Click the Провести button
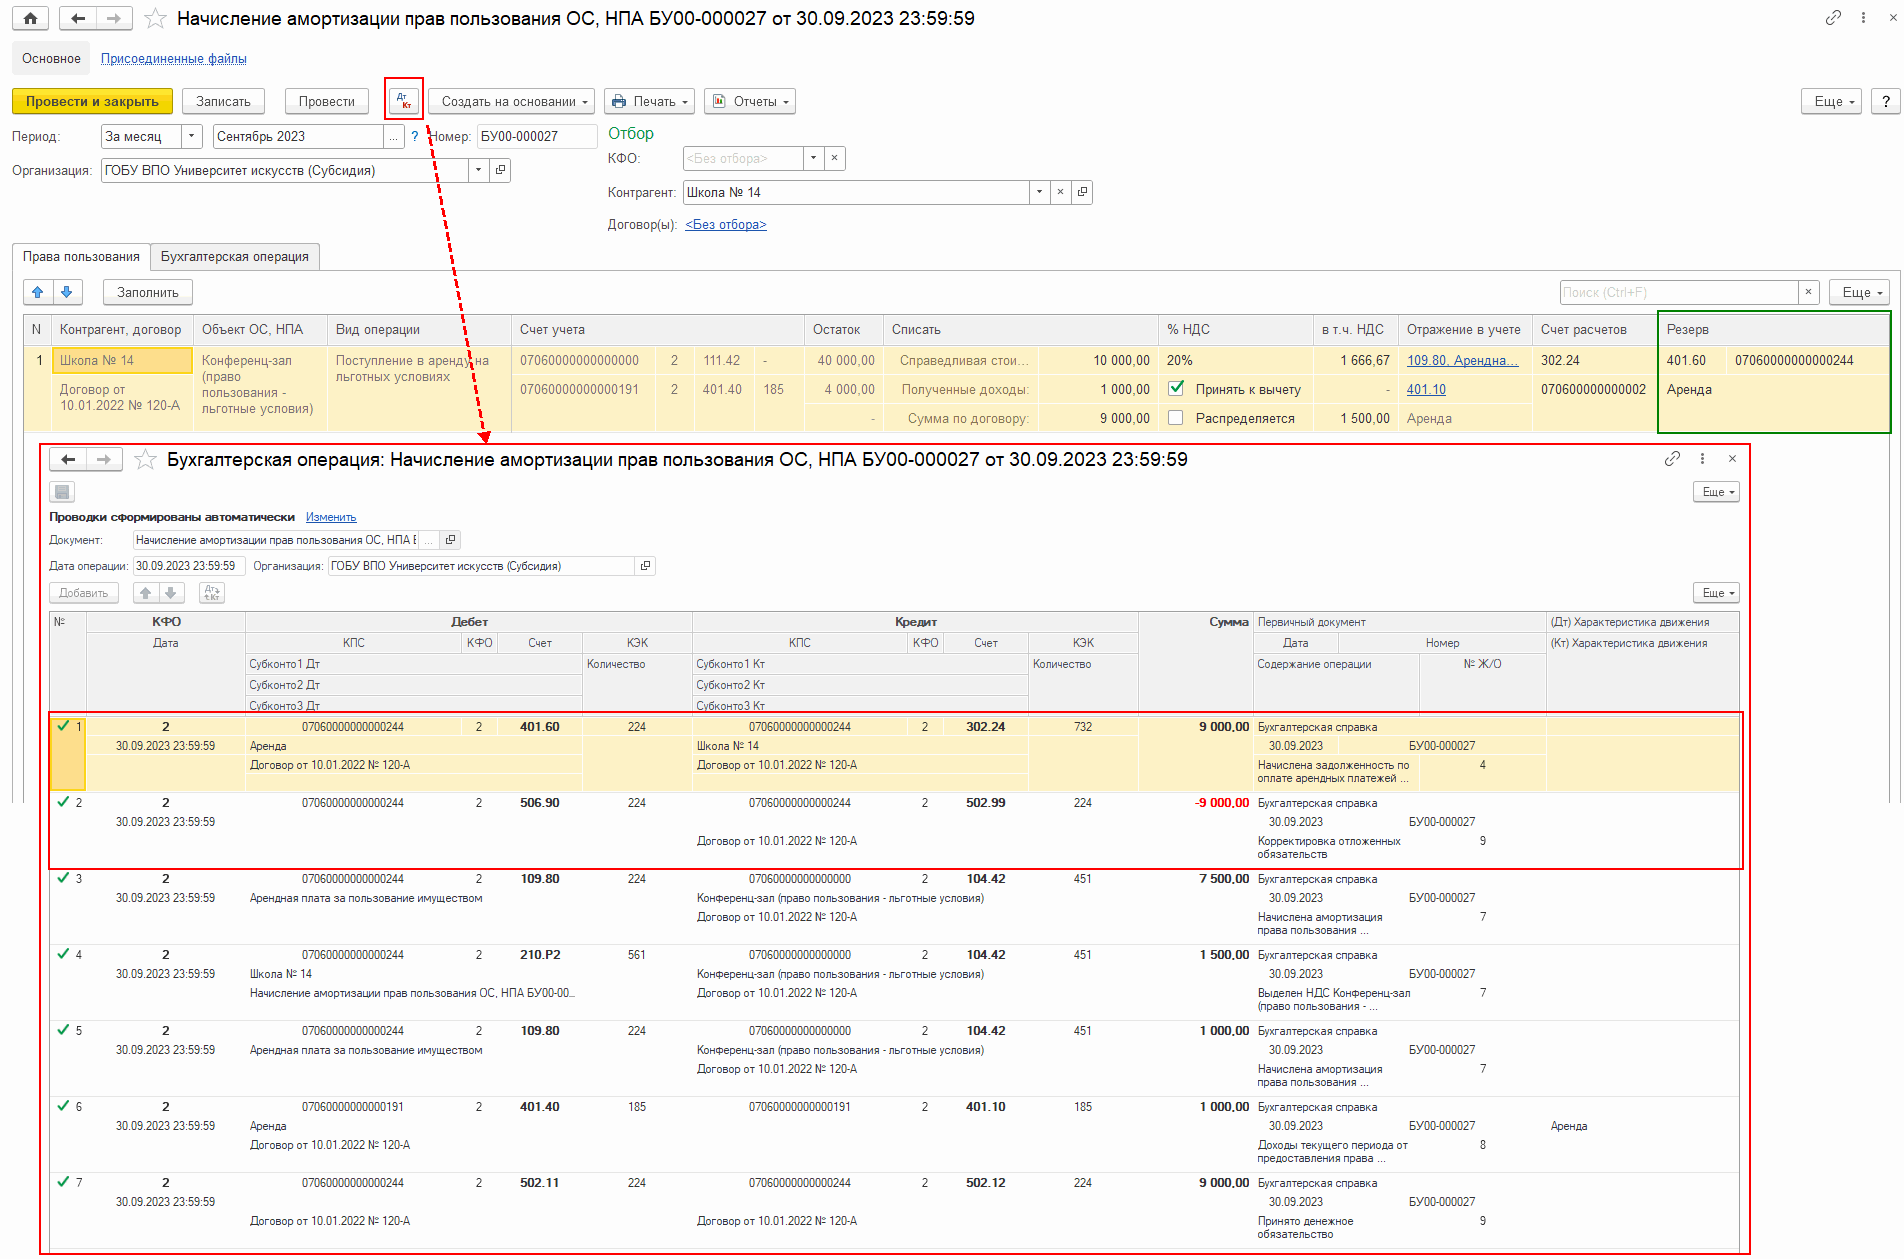Viewport: 1904px width, 1259px height. coord(327,101)
